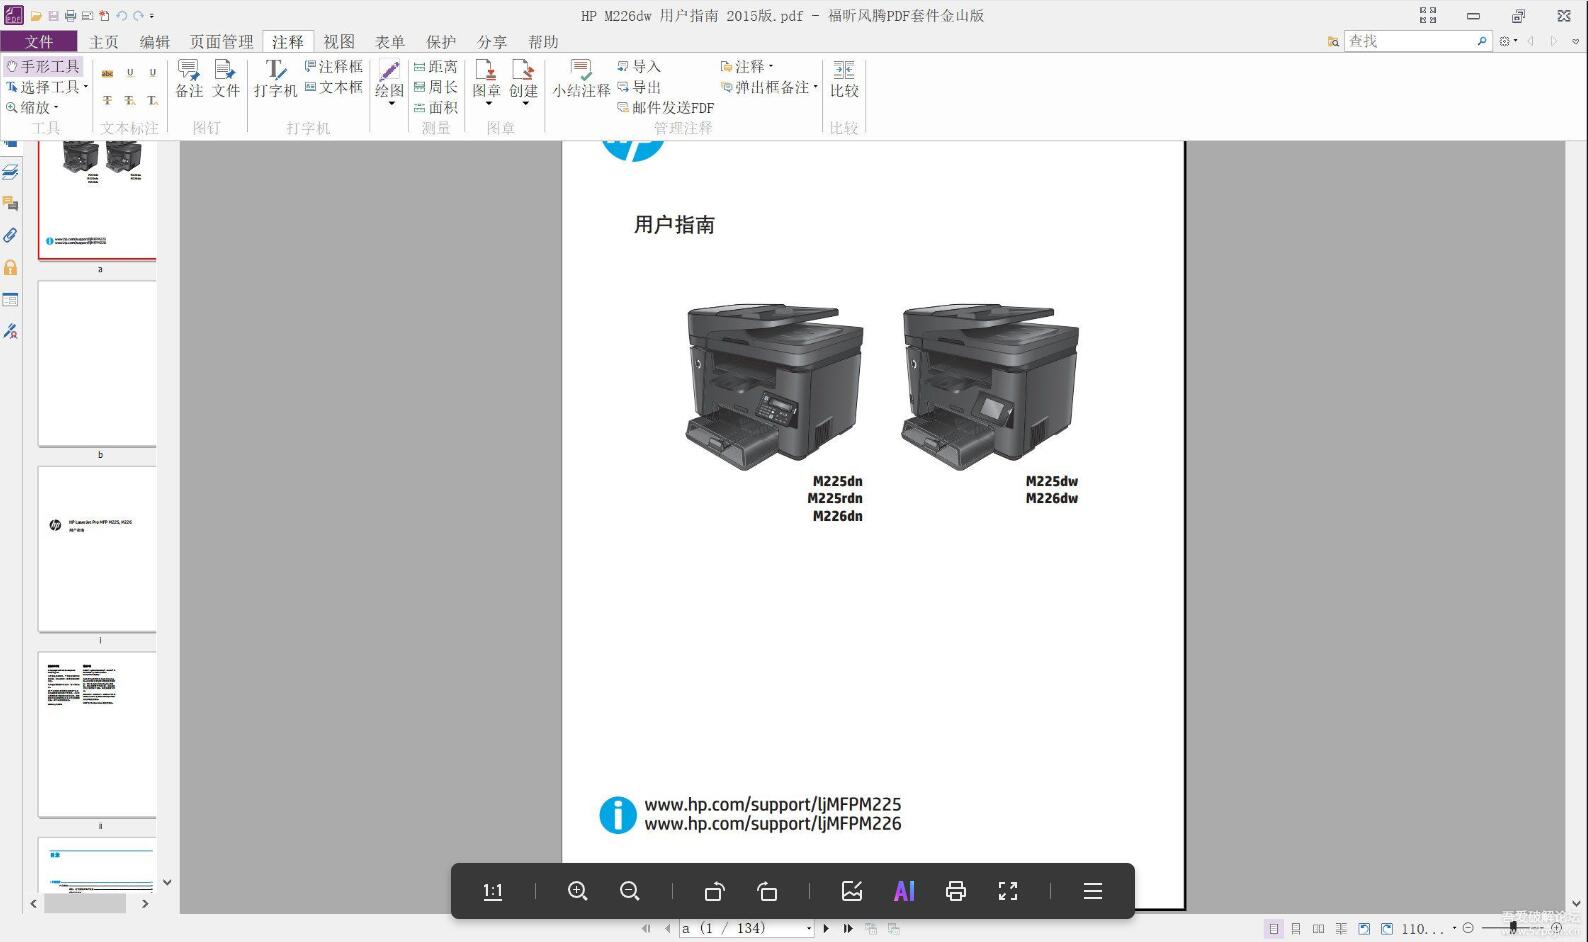Click the folder advanced search icon
This screenshot has height=942, width=1588.
coord(1333,41)
